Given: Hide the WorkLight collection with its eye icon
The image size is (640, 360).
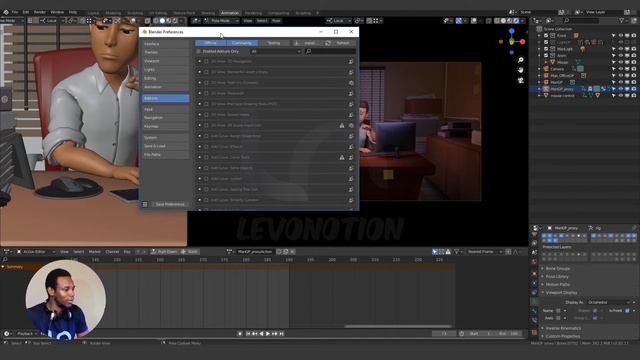Looking at the screenshot, I should pos(620,49).
